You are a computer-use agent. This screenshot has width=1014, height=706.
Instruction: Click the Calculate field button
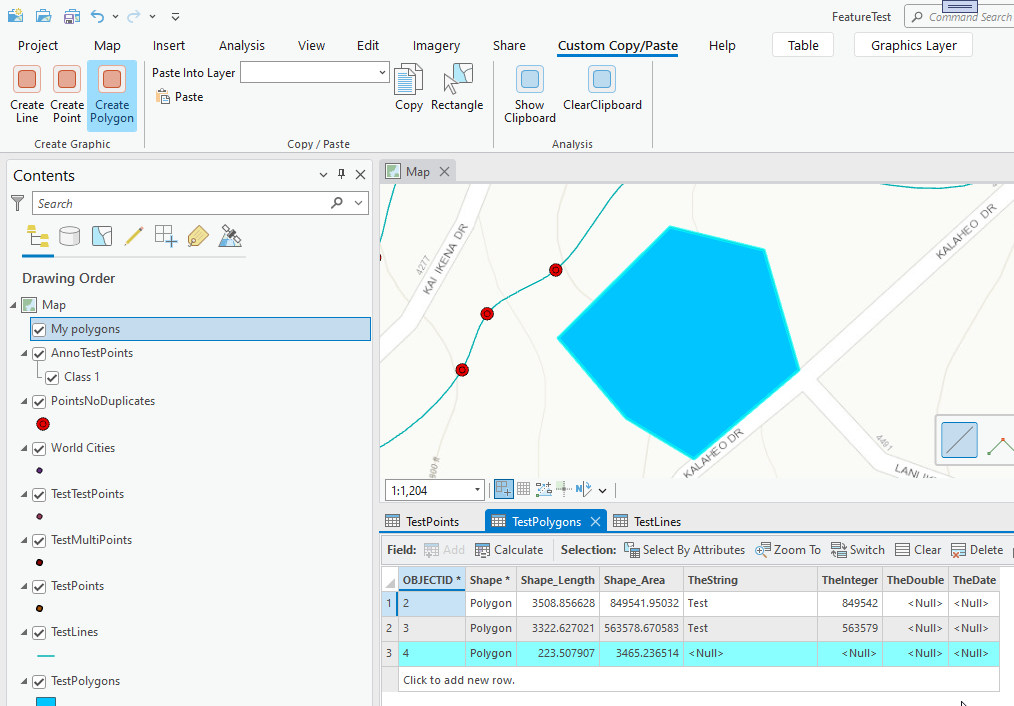click(509, 550)
